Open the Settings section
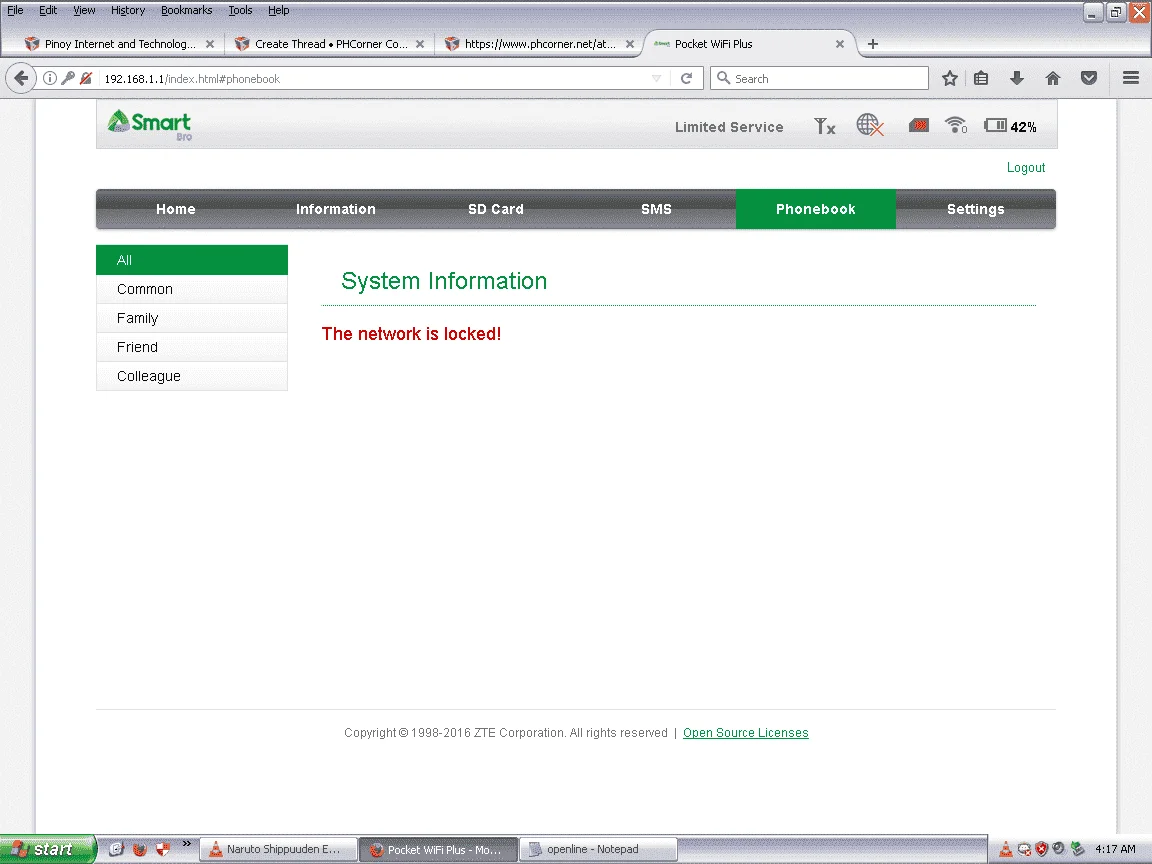 pos(976,209)
